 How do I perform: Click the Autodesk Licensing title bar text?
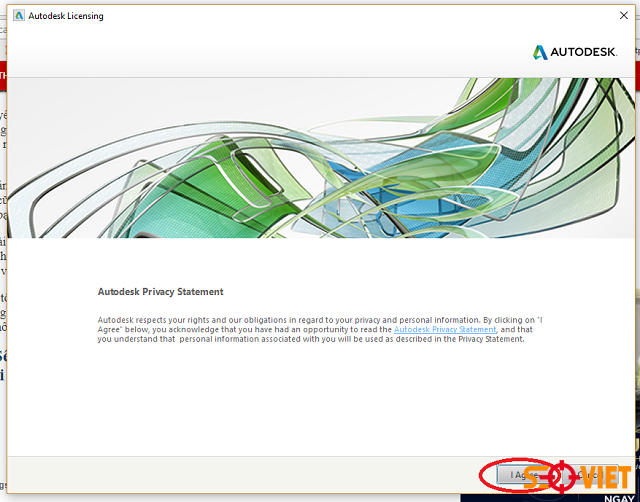[66, 16]
